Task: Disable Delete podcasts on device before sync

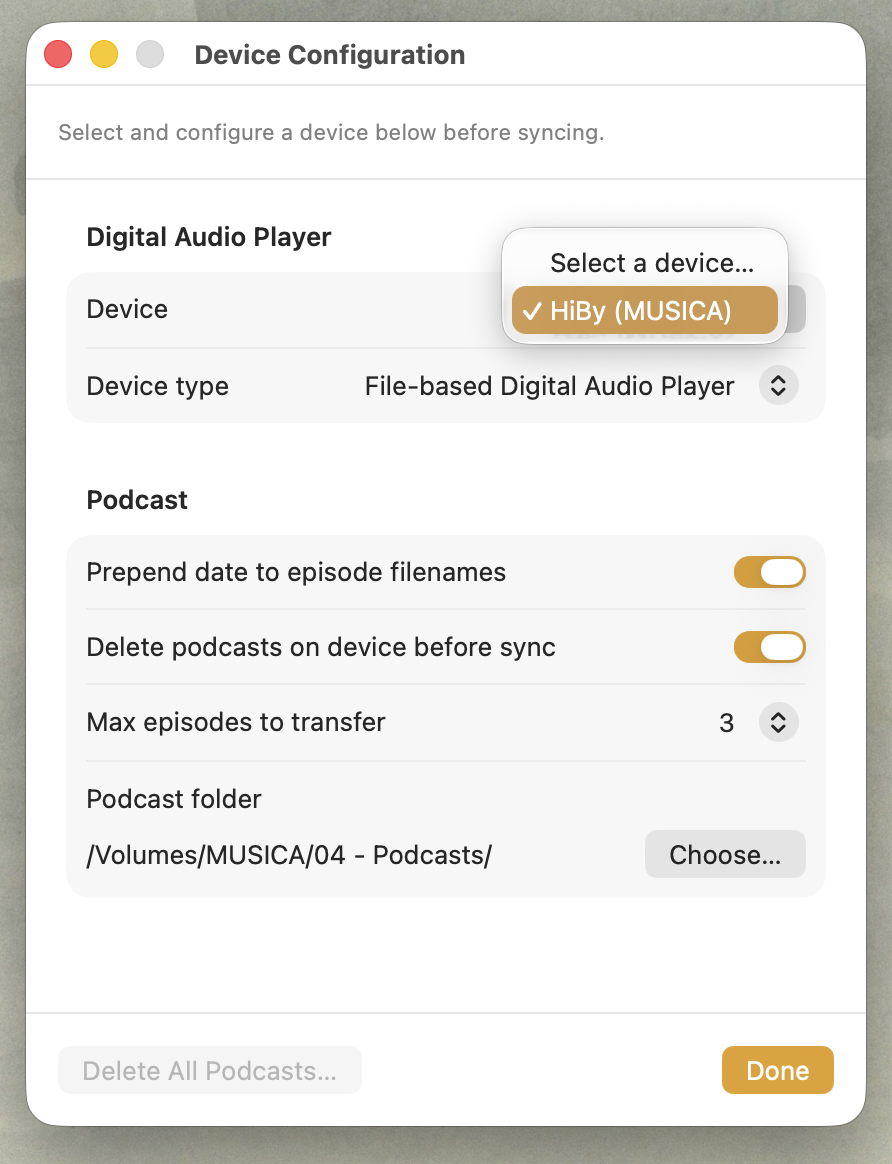Action: 769,647
